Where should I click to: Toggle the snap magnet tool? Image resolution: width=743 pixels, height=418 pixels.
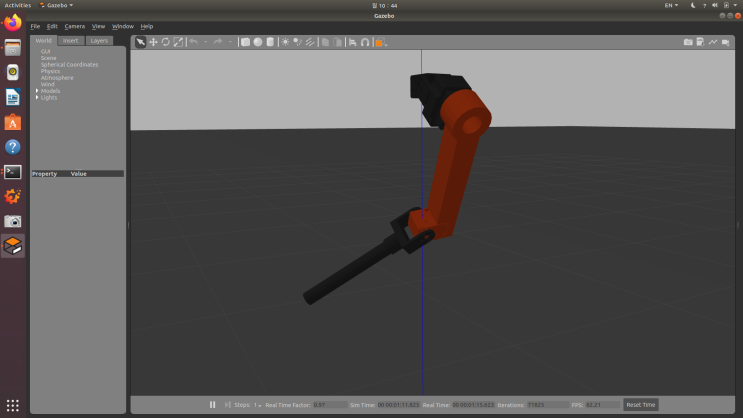point(365,42)
